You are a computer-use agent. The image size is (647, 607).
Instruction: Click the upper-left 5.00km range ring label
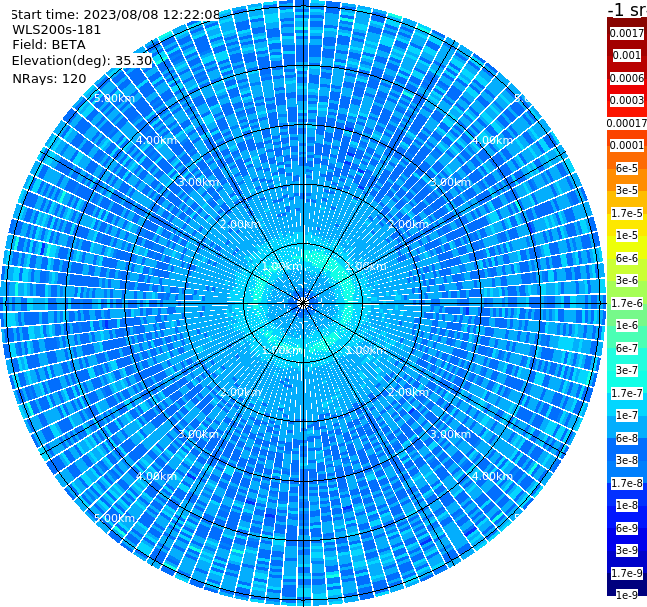(x=114, y=98)
